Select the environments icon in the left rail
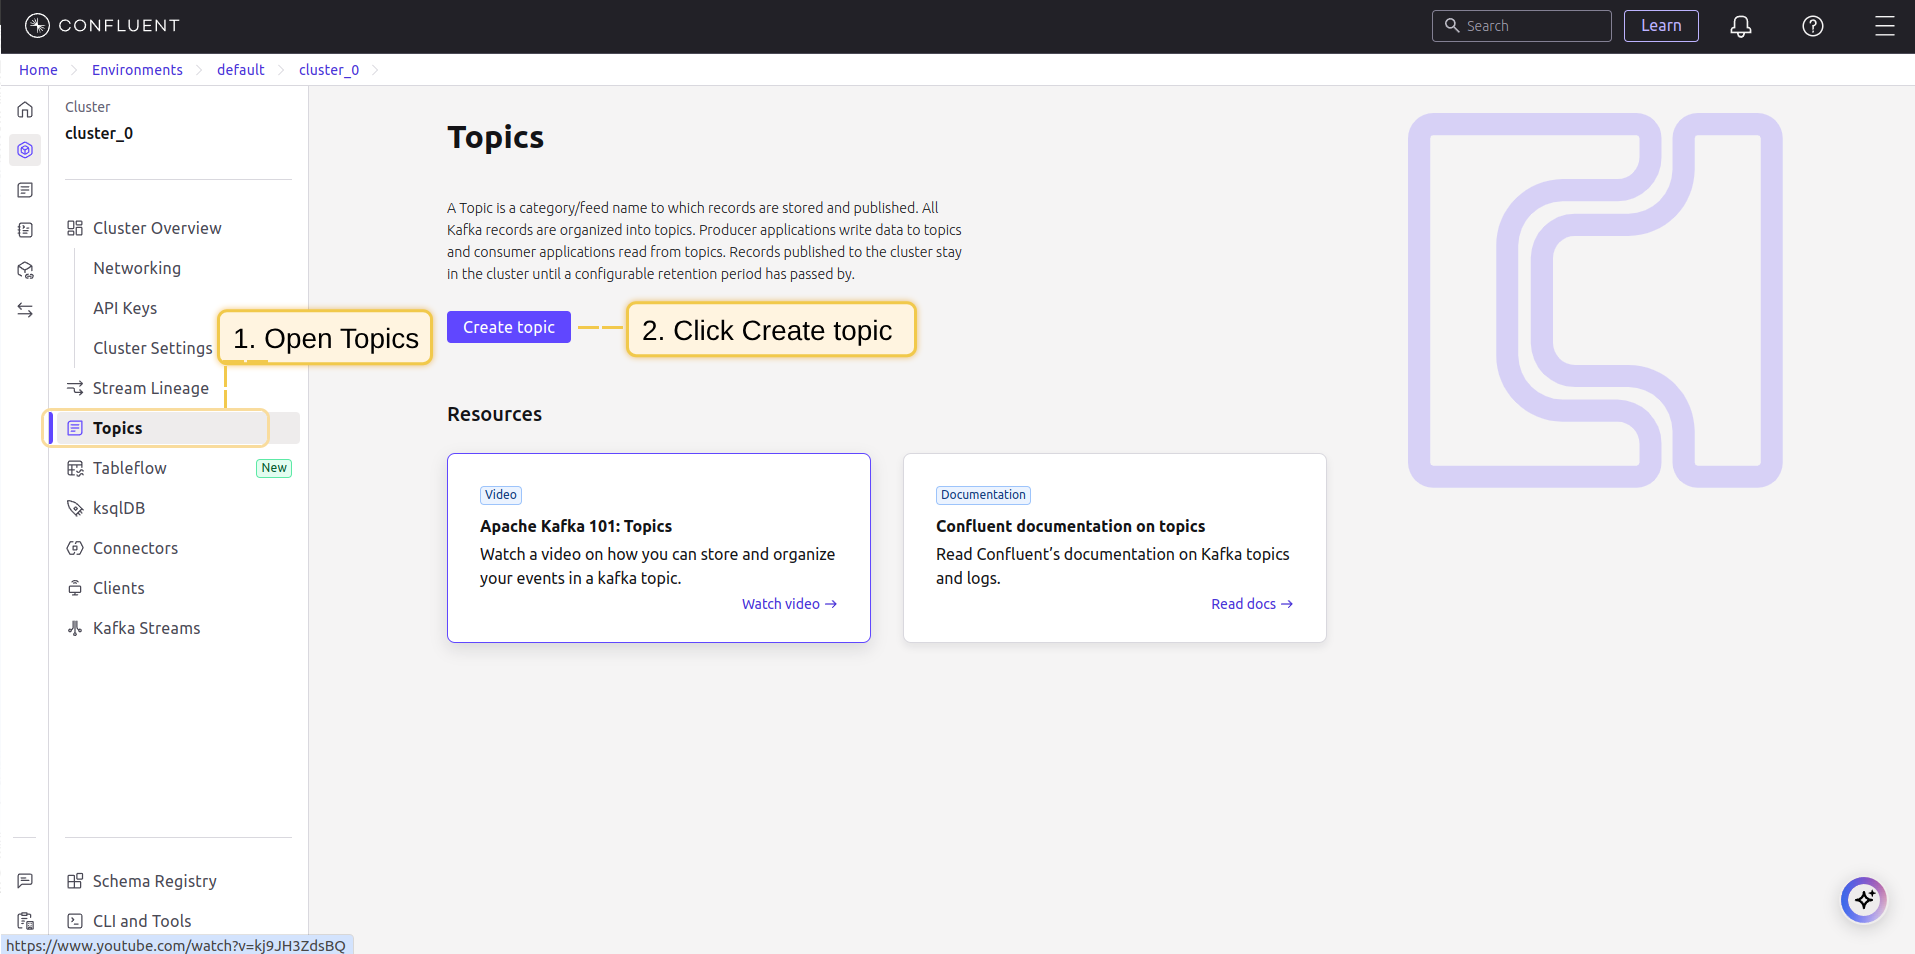 [x=25, y=150]
